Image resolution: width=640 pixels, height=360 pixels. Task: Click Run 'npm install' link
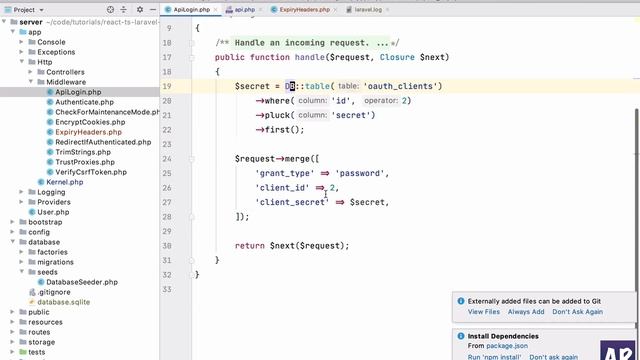coord(494,357)
